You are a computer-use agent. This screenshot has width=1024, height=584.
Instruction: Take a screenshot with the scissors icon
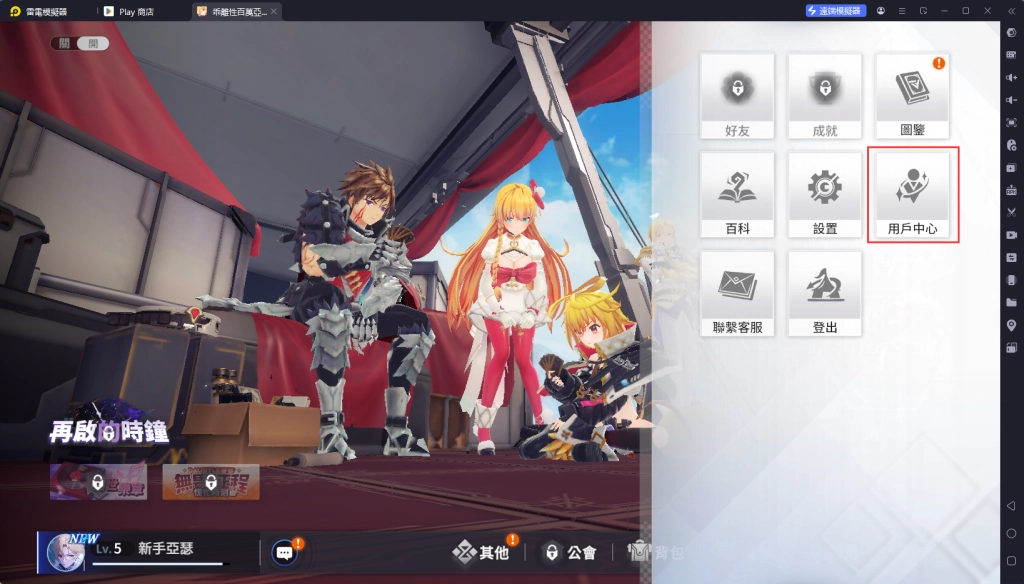point(1012,212)
